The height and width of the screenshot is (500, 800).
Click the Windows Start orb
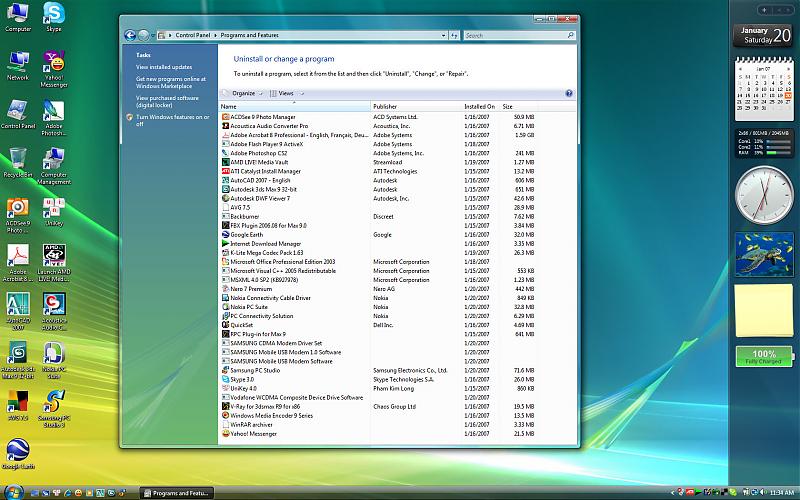11,492
